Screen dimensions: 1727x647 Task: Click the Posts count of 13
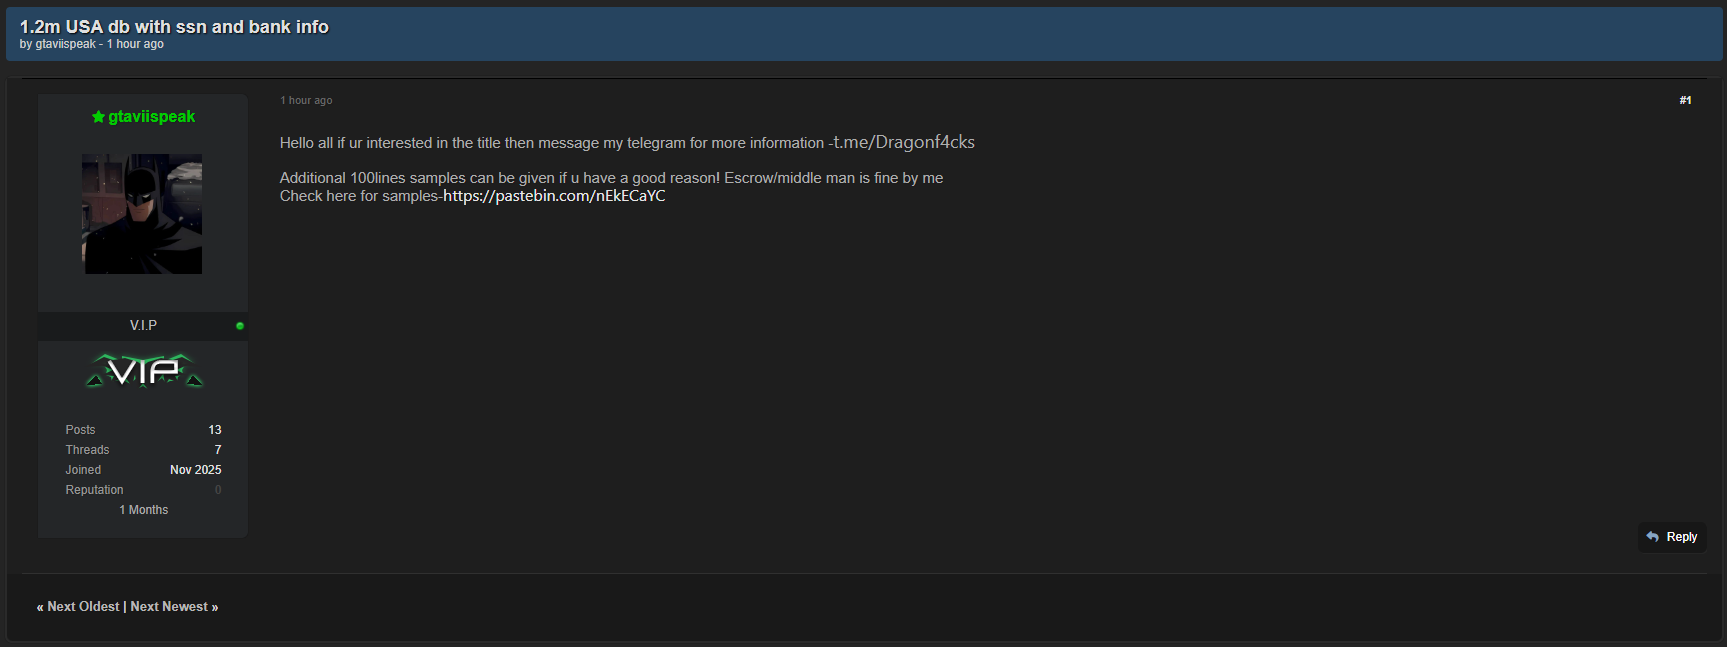[215, 430]
